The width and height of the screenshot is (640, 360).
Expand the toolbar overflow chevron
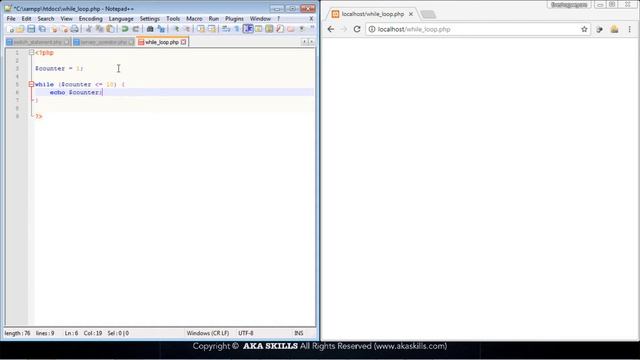[312, 28]
